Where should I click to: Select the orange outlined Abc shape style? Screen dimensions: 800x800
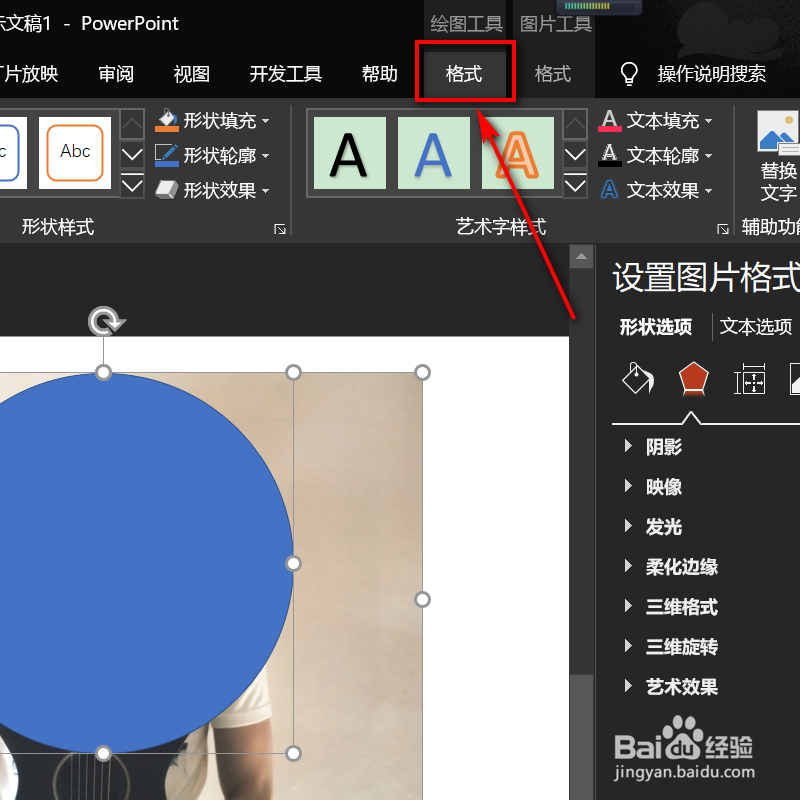click(x=75, y=153)
